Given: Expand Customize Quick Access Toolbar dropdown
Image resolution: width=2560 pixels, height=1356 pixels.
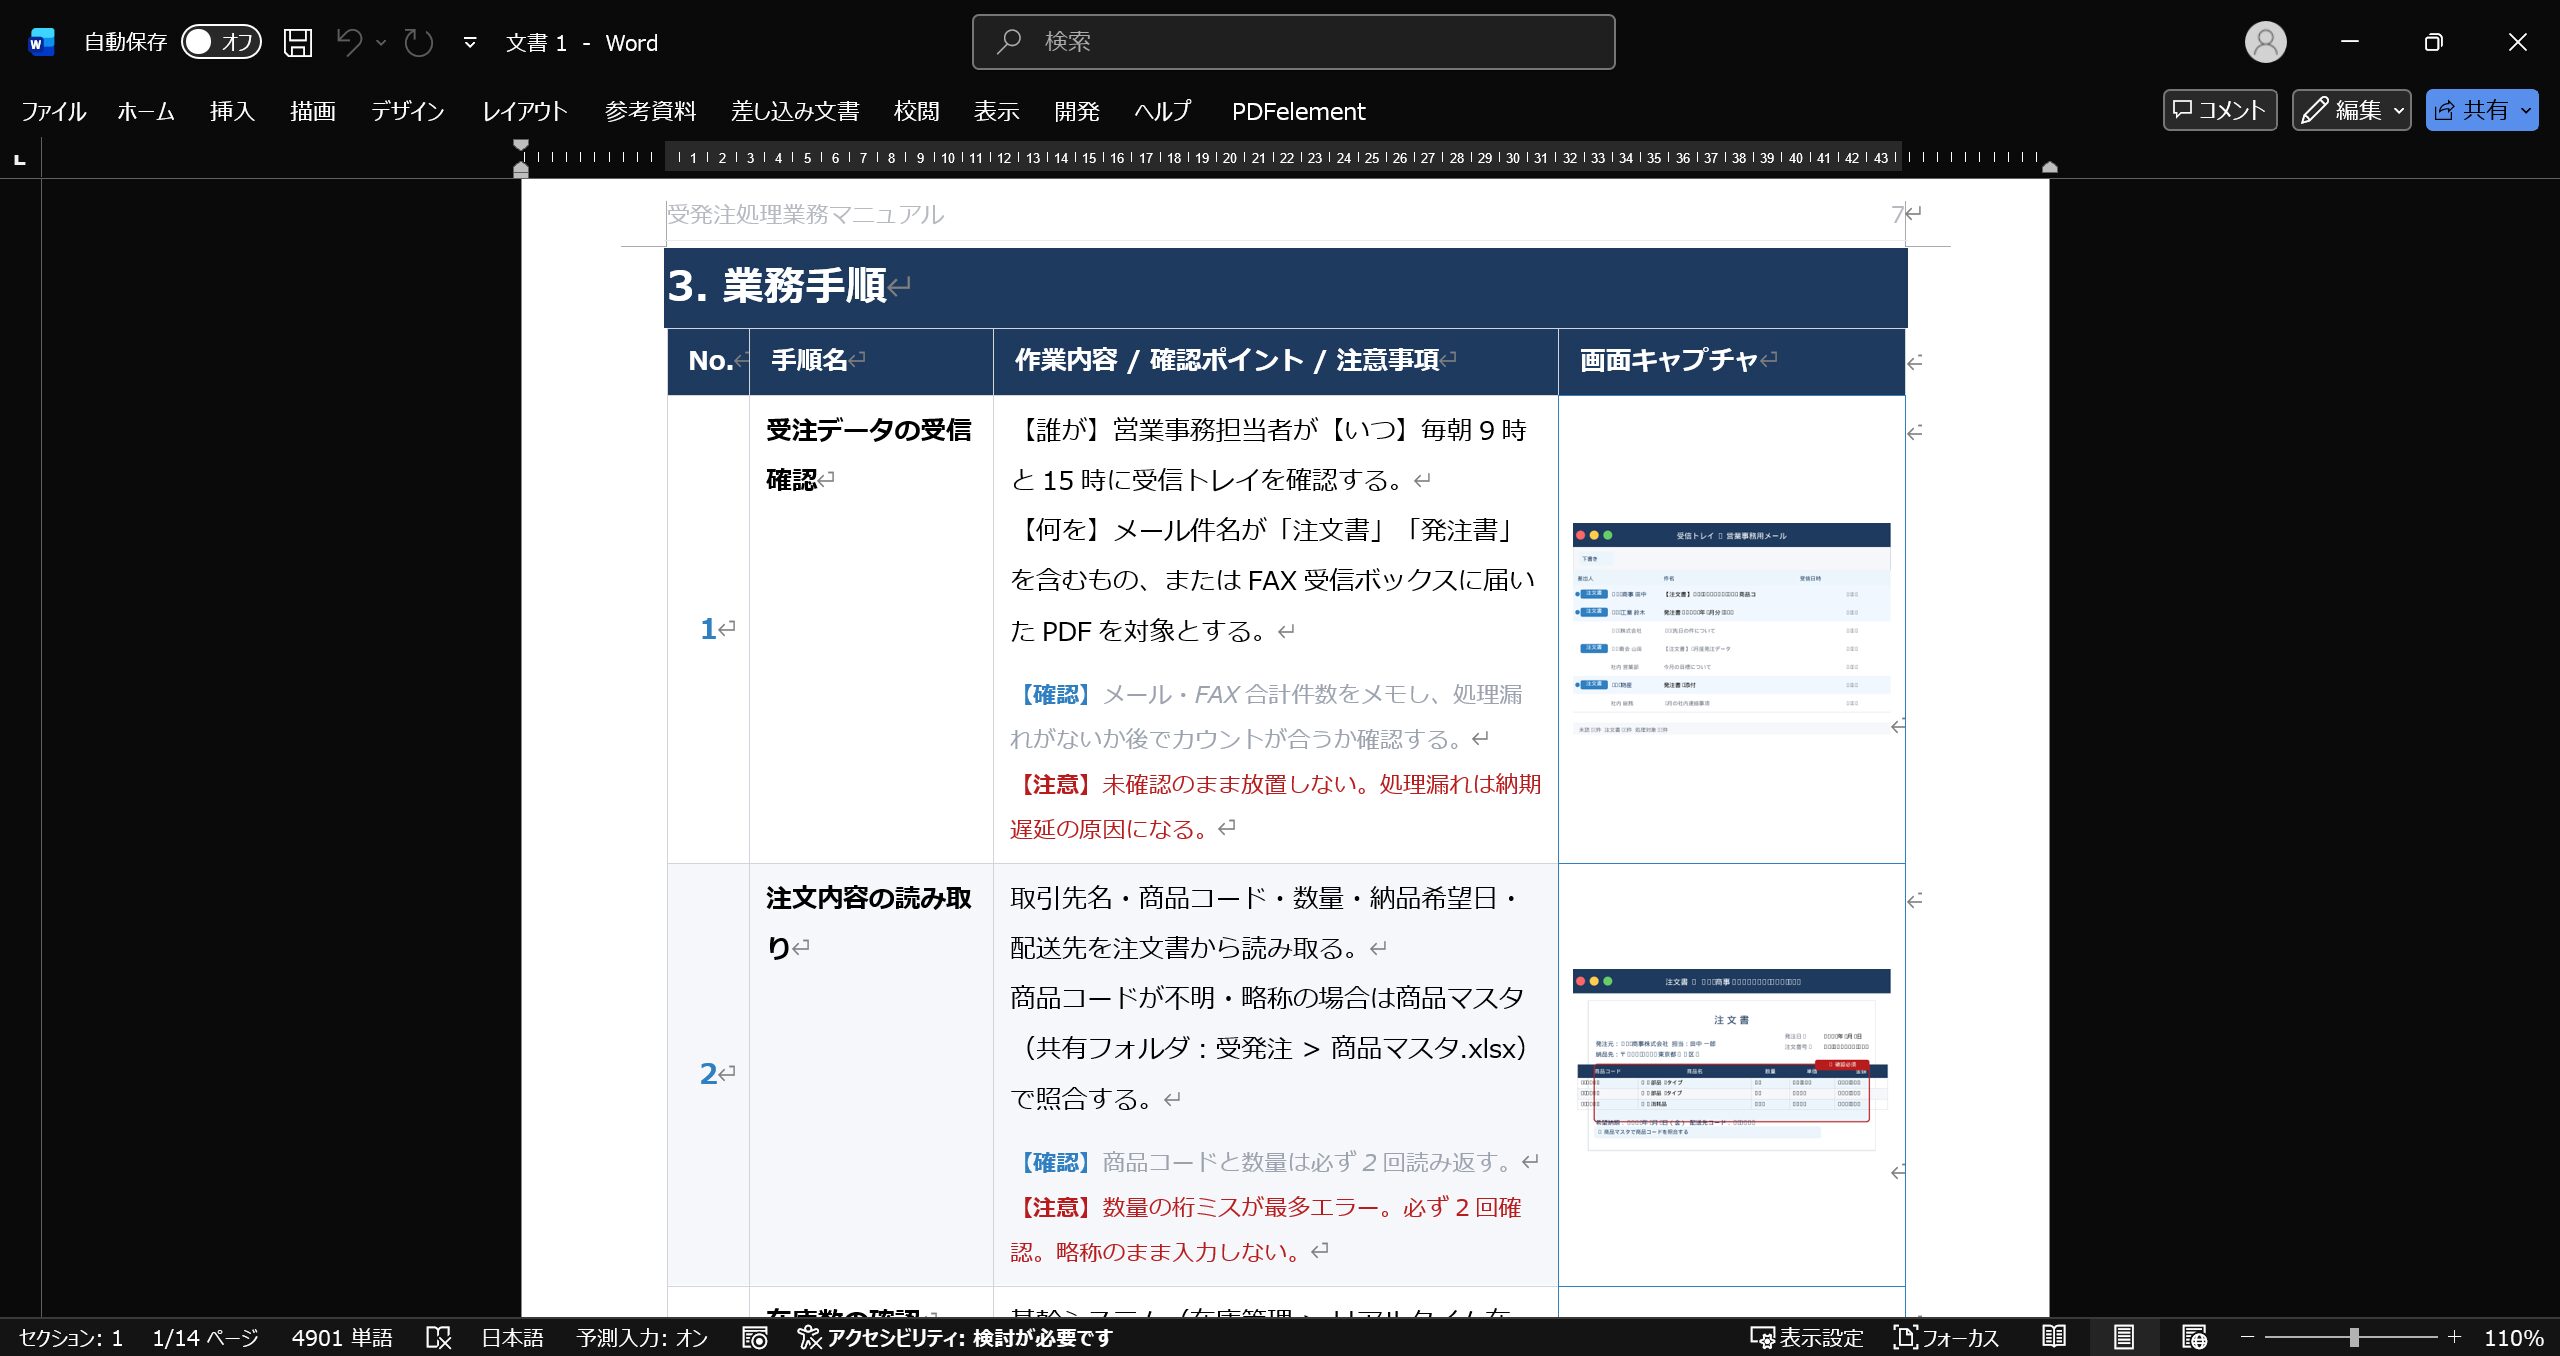Looking at the screenshot, I should (x=470, y=42).
